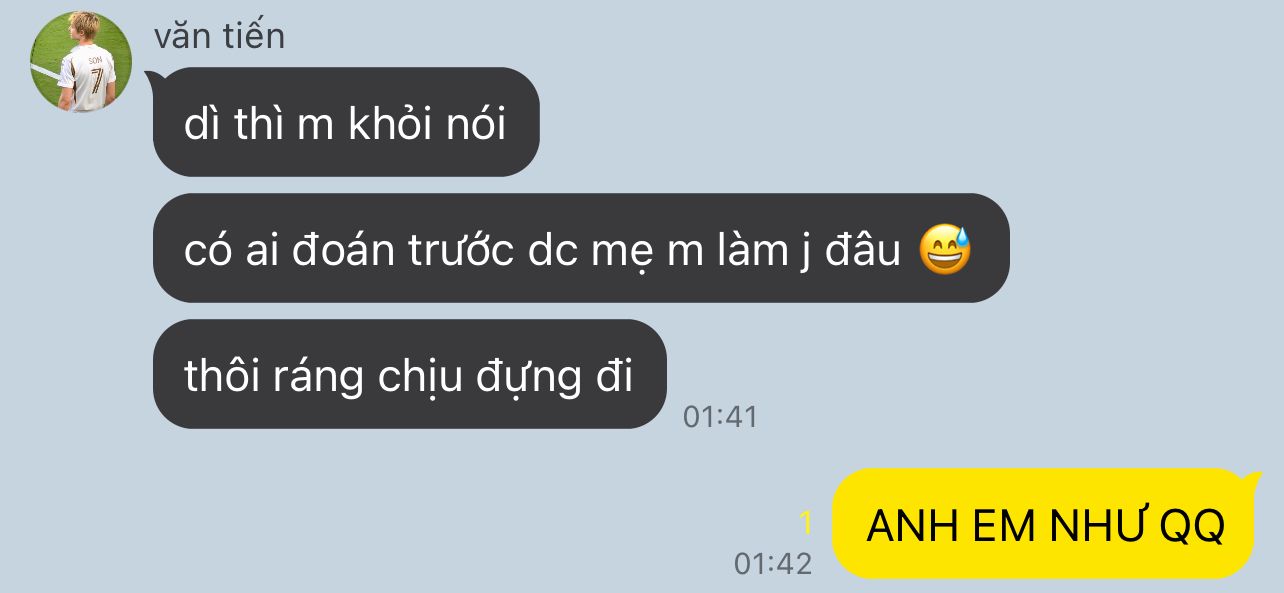Select the message 'thôi ráng chịu đựng đi'
The width and height of the screenshot is (1284, 593).
pos(409,374)
